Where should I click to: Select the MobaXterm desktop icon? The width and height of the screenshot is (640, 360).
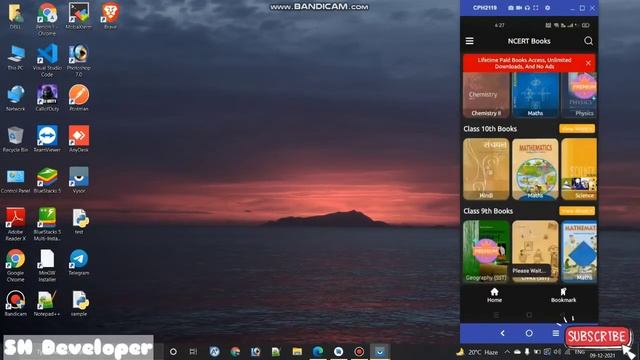[x=79, y=16]
